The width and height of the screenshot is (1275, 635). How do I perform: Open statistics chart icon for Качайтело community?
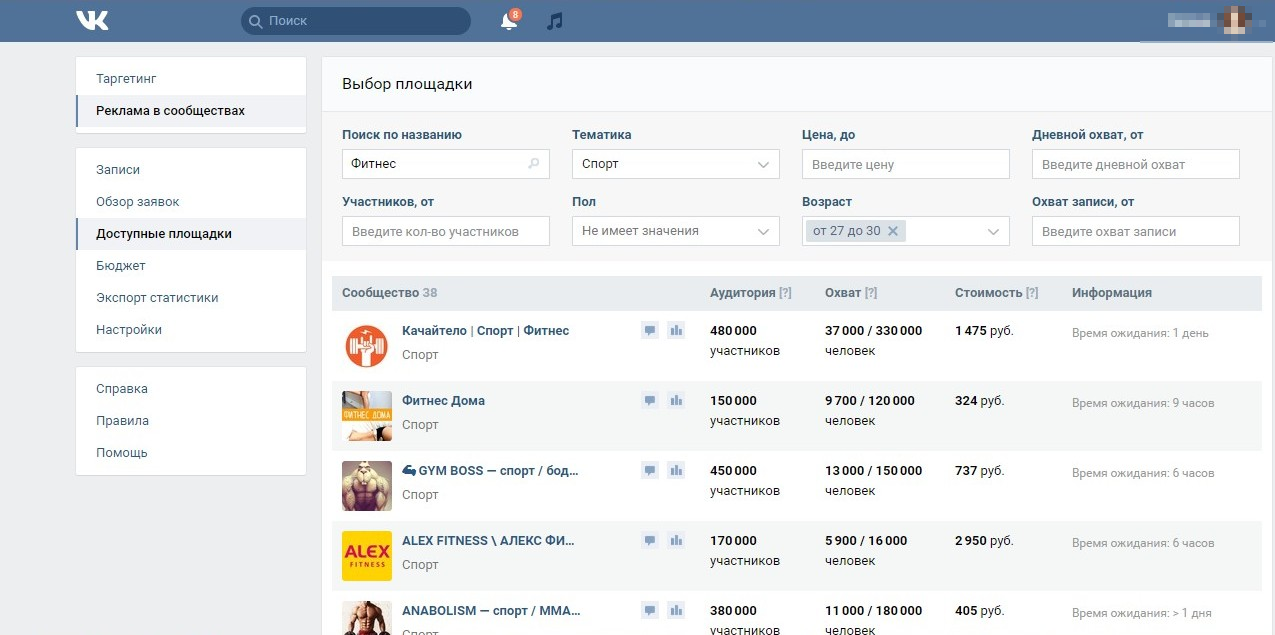pyautogui.click(x=676, y=330)
